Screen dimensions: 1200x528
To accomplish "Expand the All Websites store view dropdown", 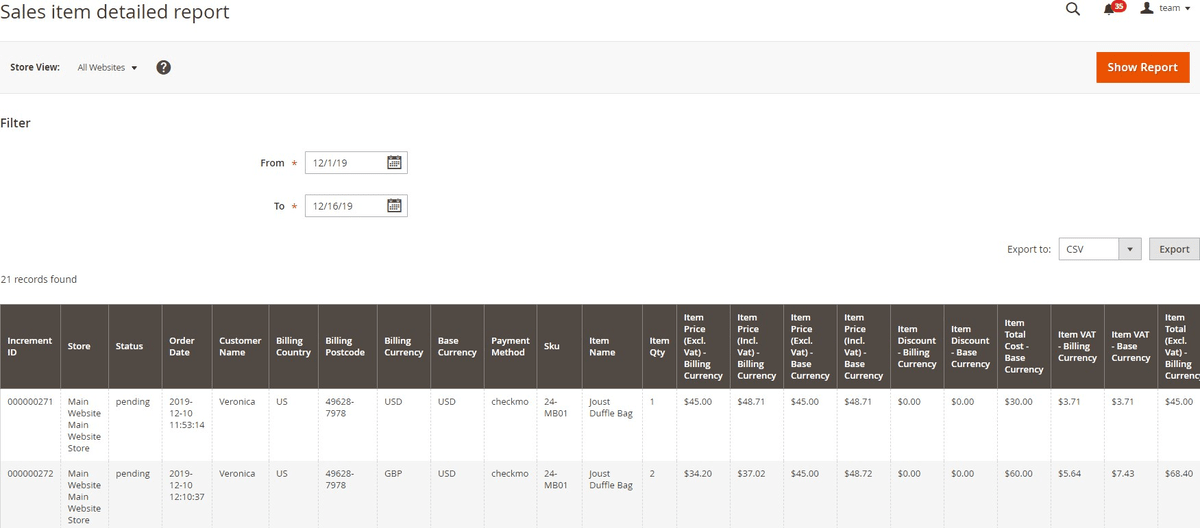I will pyautogui.click(x=107, y=67).
